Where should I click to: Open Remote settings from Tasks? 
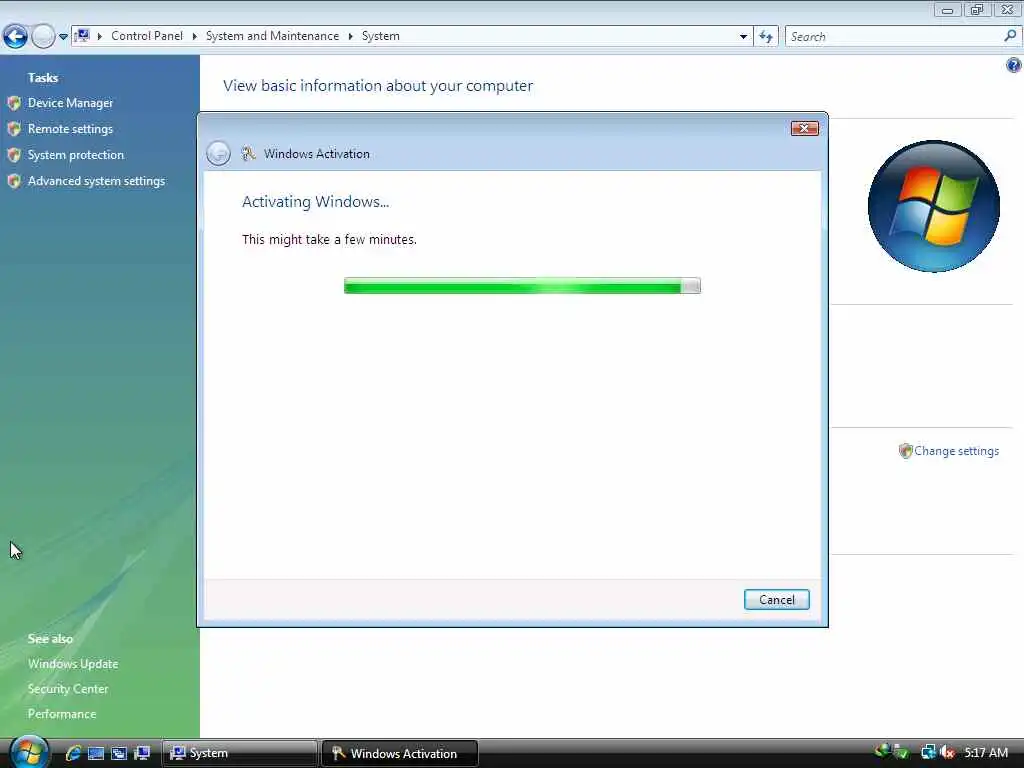tap(70, 129)
